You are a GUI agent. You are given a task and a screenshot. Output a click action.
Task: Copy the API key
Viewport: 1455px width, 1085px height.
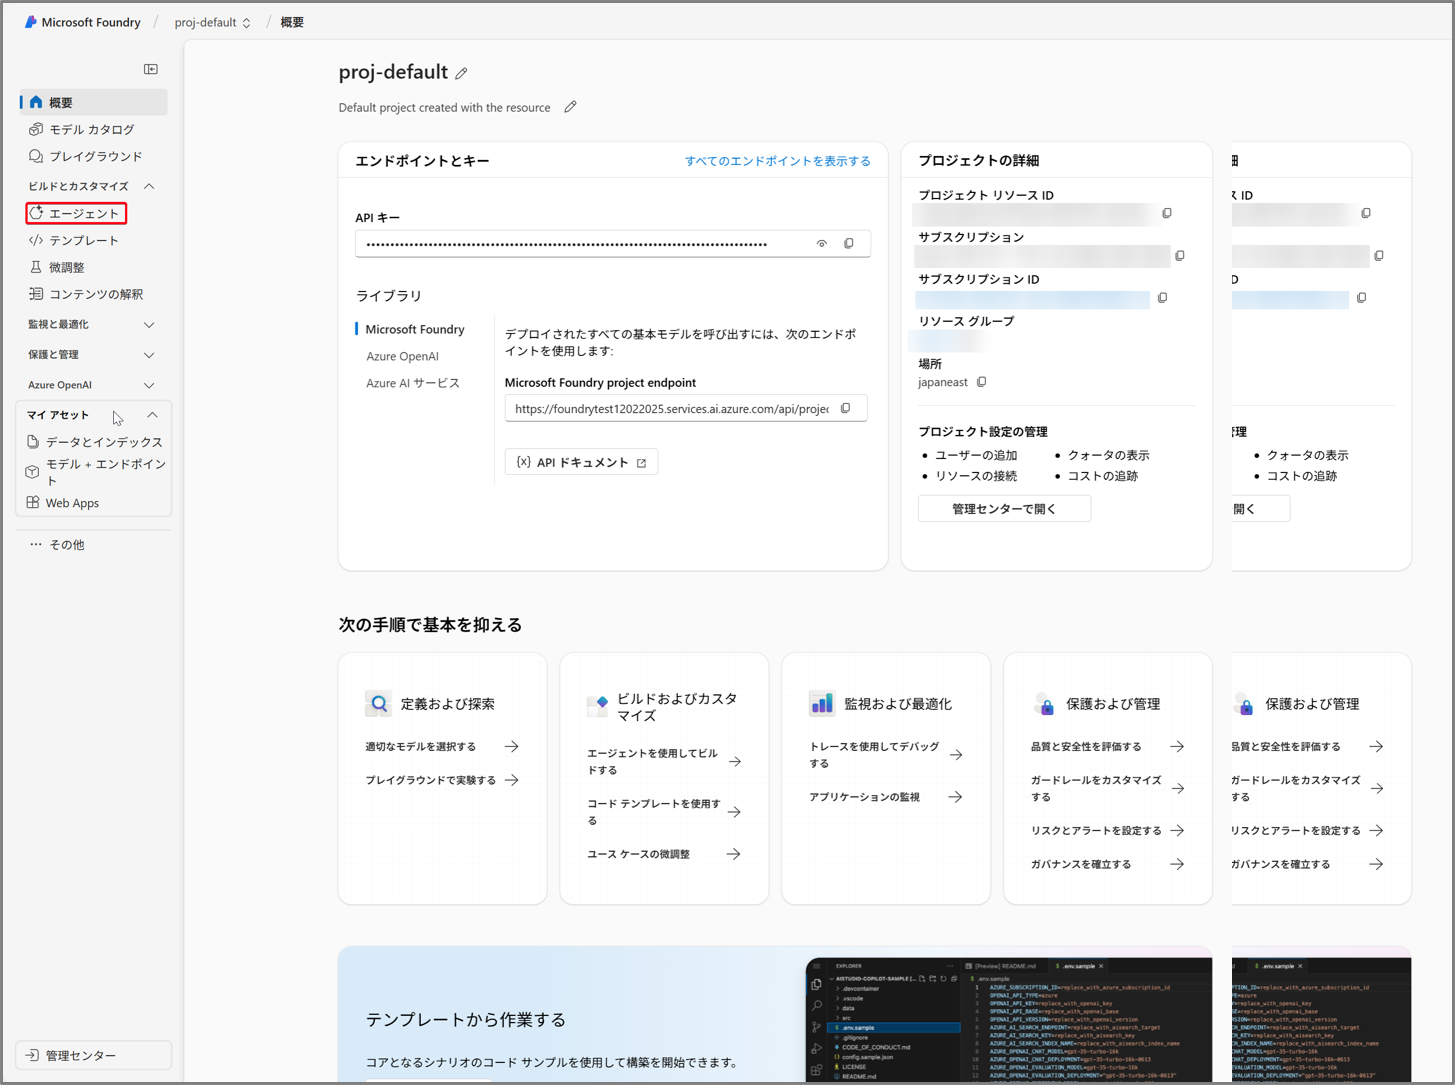pyautogui.click(x=849, y=243)
